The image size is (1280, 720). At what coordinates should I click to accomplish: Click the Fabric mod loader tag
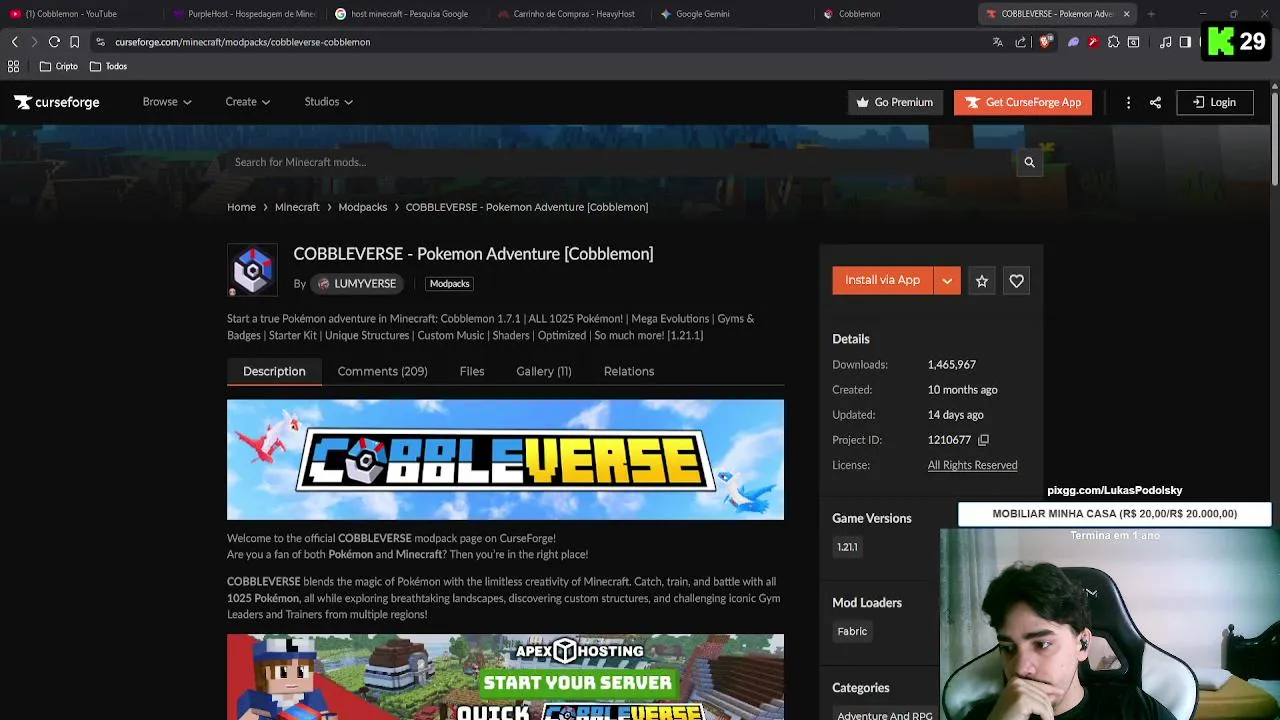pyautogui.click(x=852, y=631)
